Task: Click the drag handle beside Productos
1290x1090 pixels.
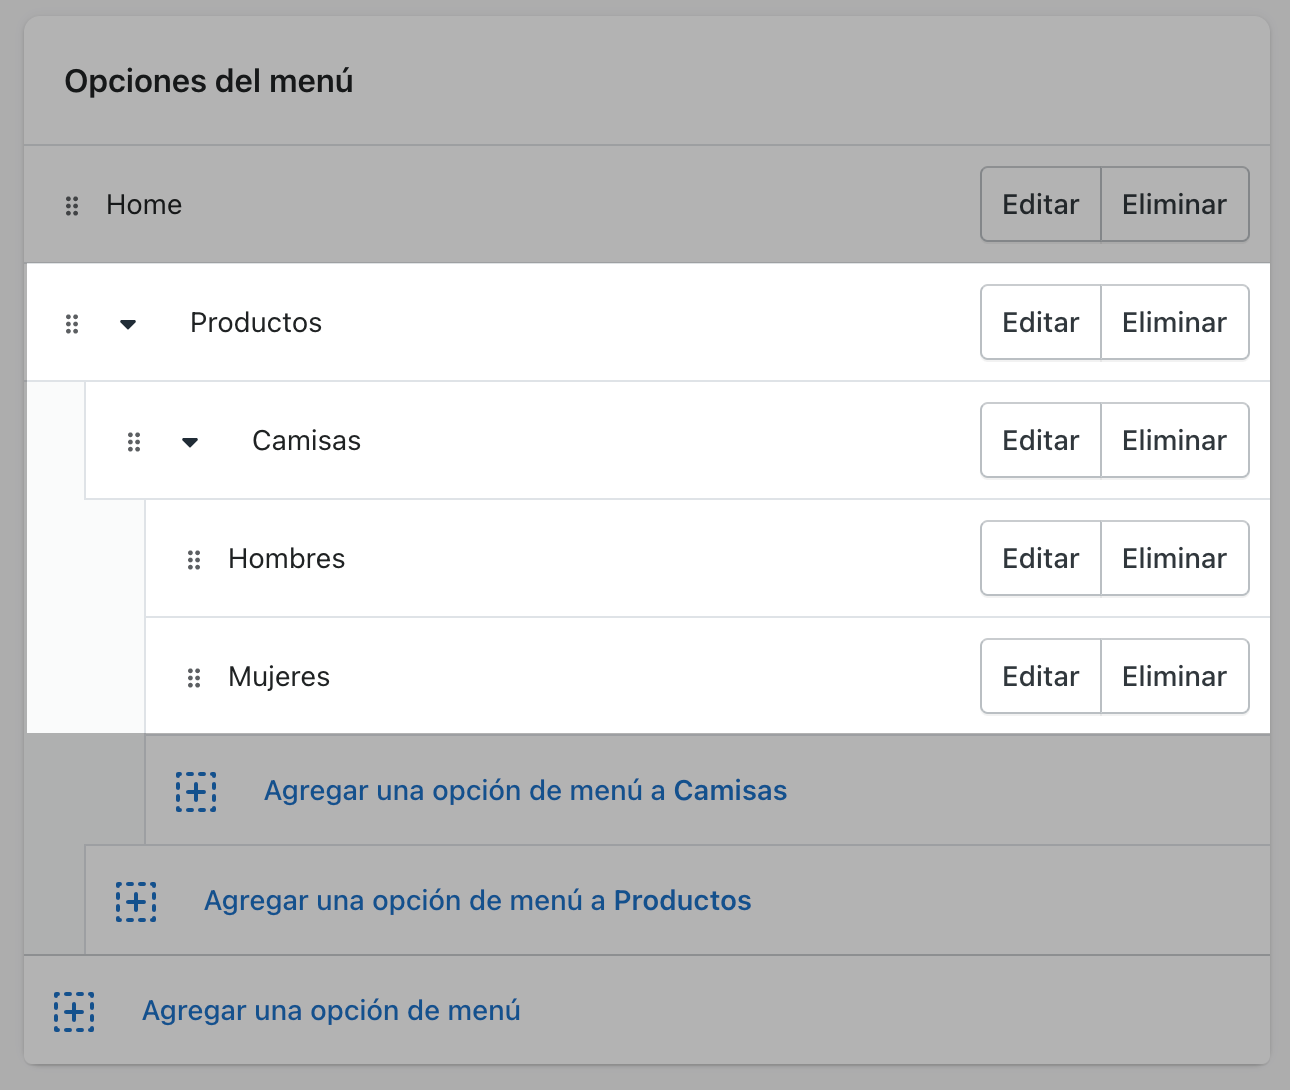Action: pos(72,324)
